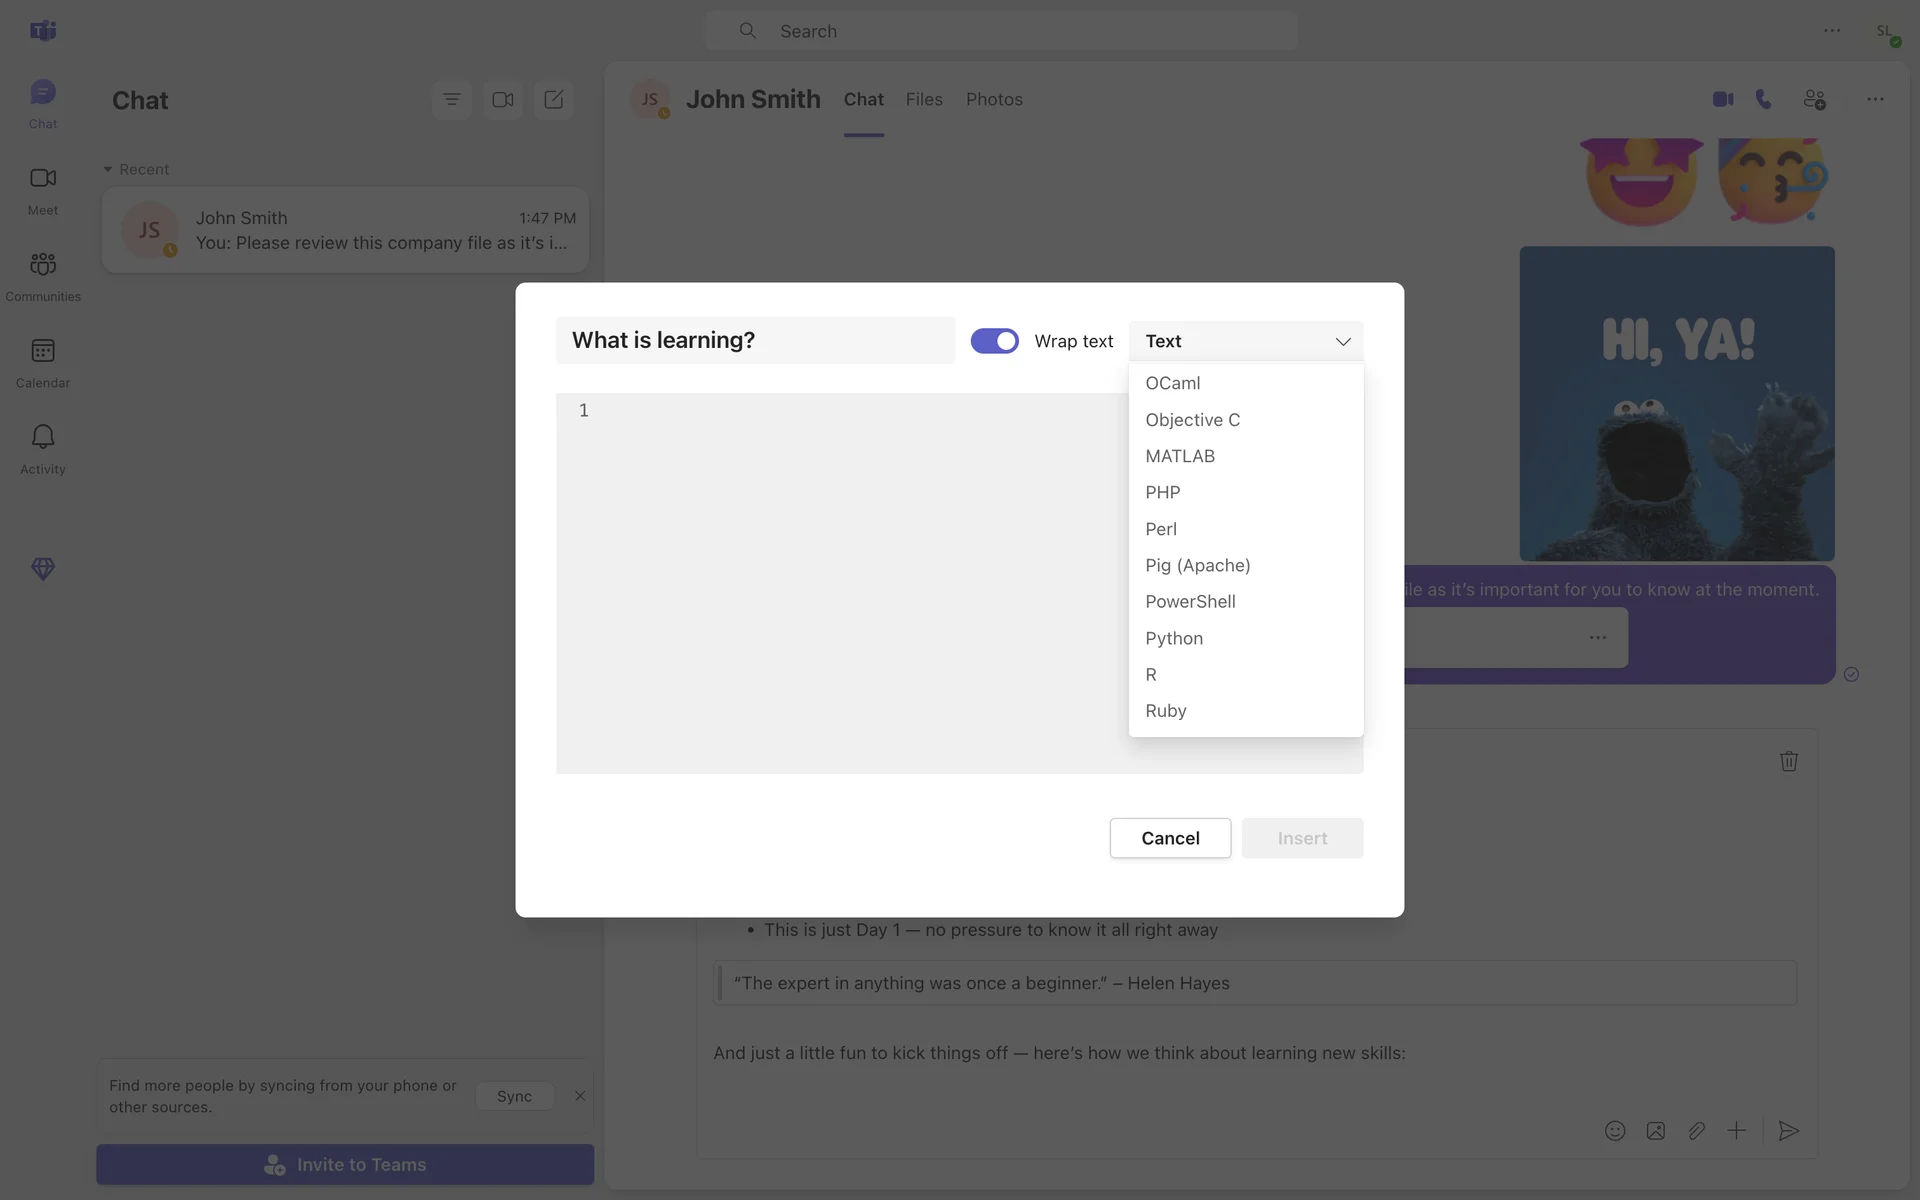Pick PowerShell from the language options
Viewport: 1920px width, 1200px height.
(x=1190, y=602)
